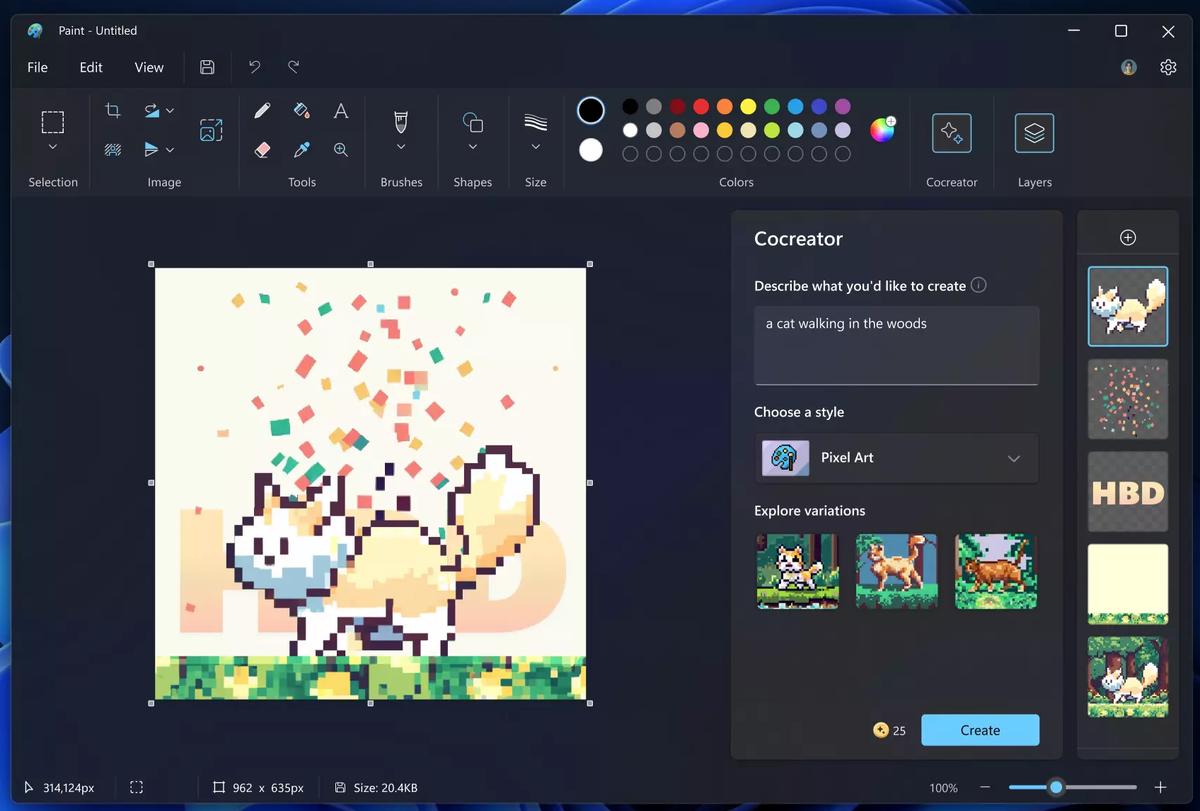Viewport: 1200px width, 811px height.
Task: Click the Undo arrow
Action: click(254, 67)
